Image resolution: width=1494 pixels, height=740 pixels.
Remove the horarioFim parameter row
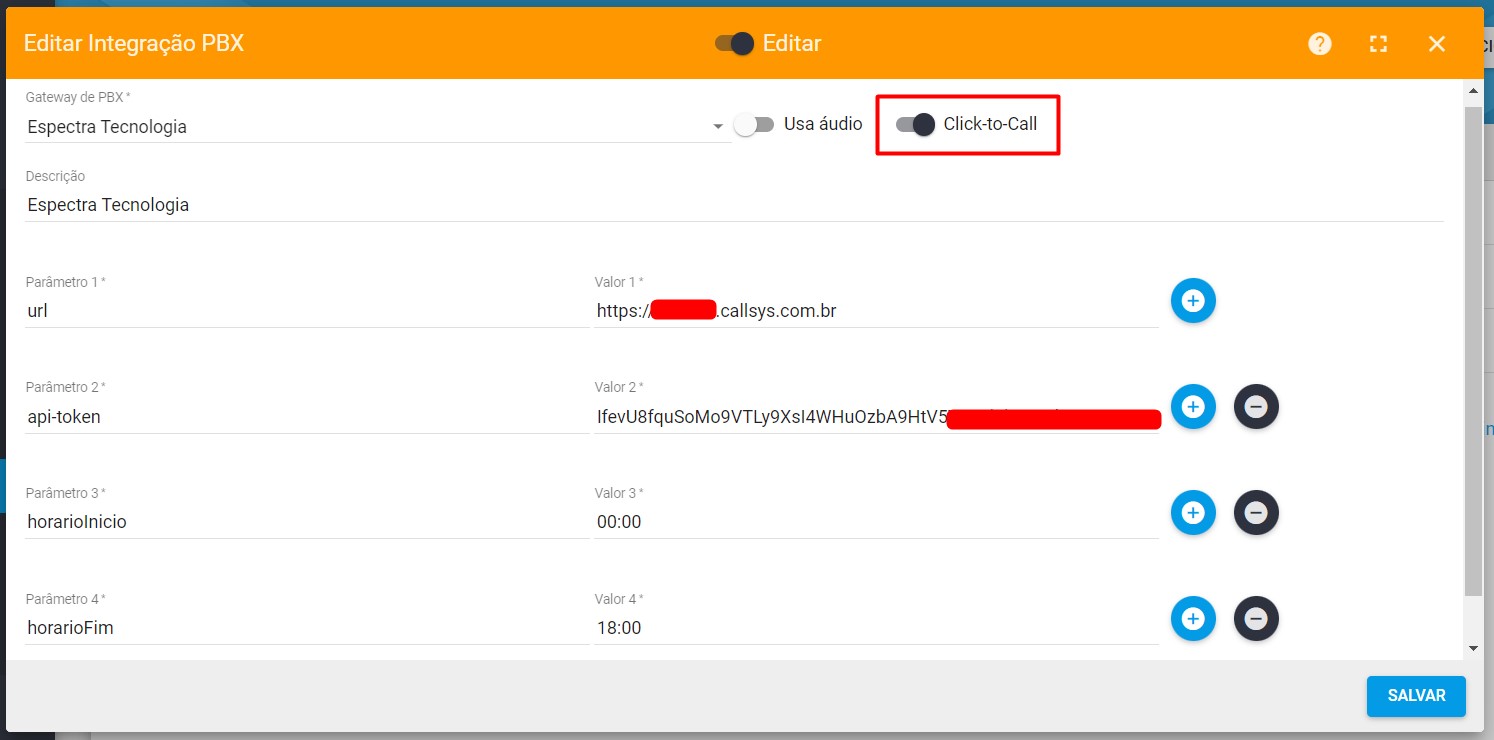point(1256,618)
